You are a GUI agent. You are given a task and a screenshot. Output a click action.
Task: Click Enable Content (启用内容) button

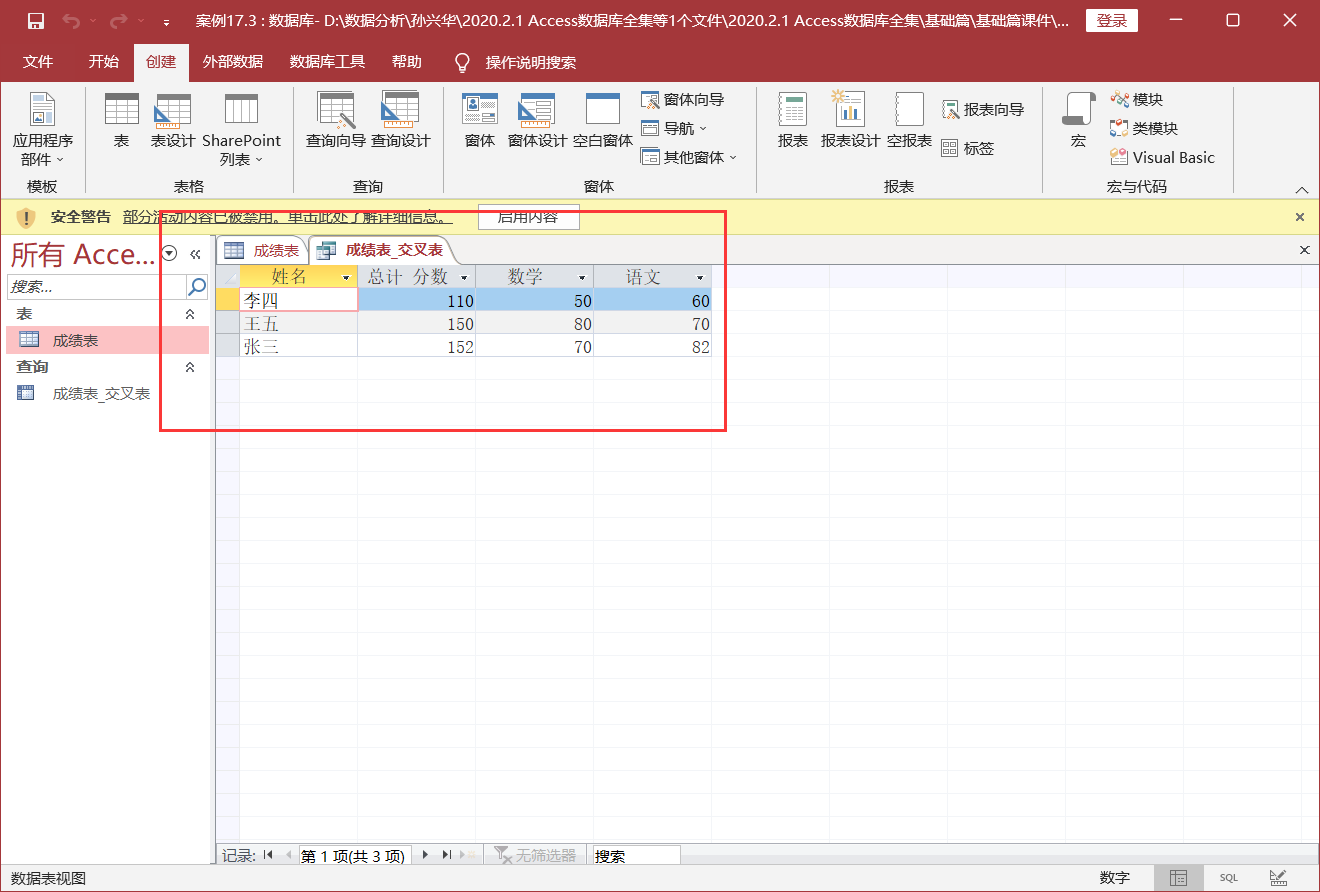point(528,217)
